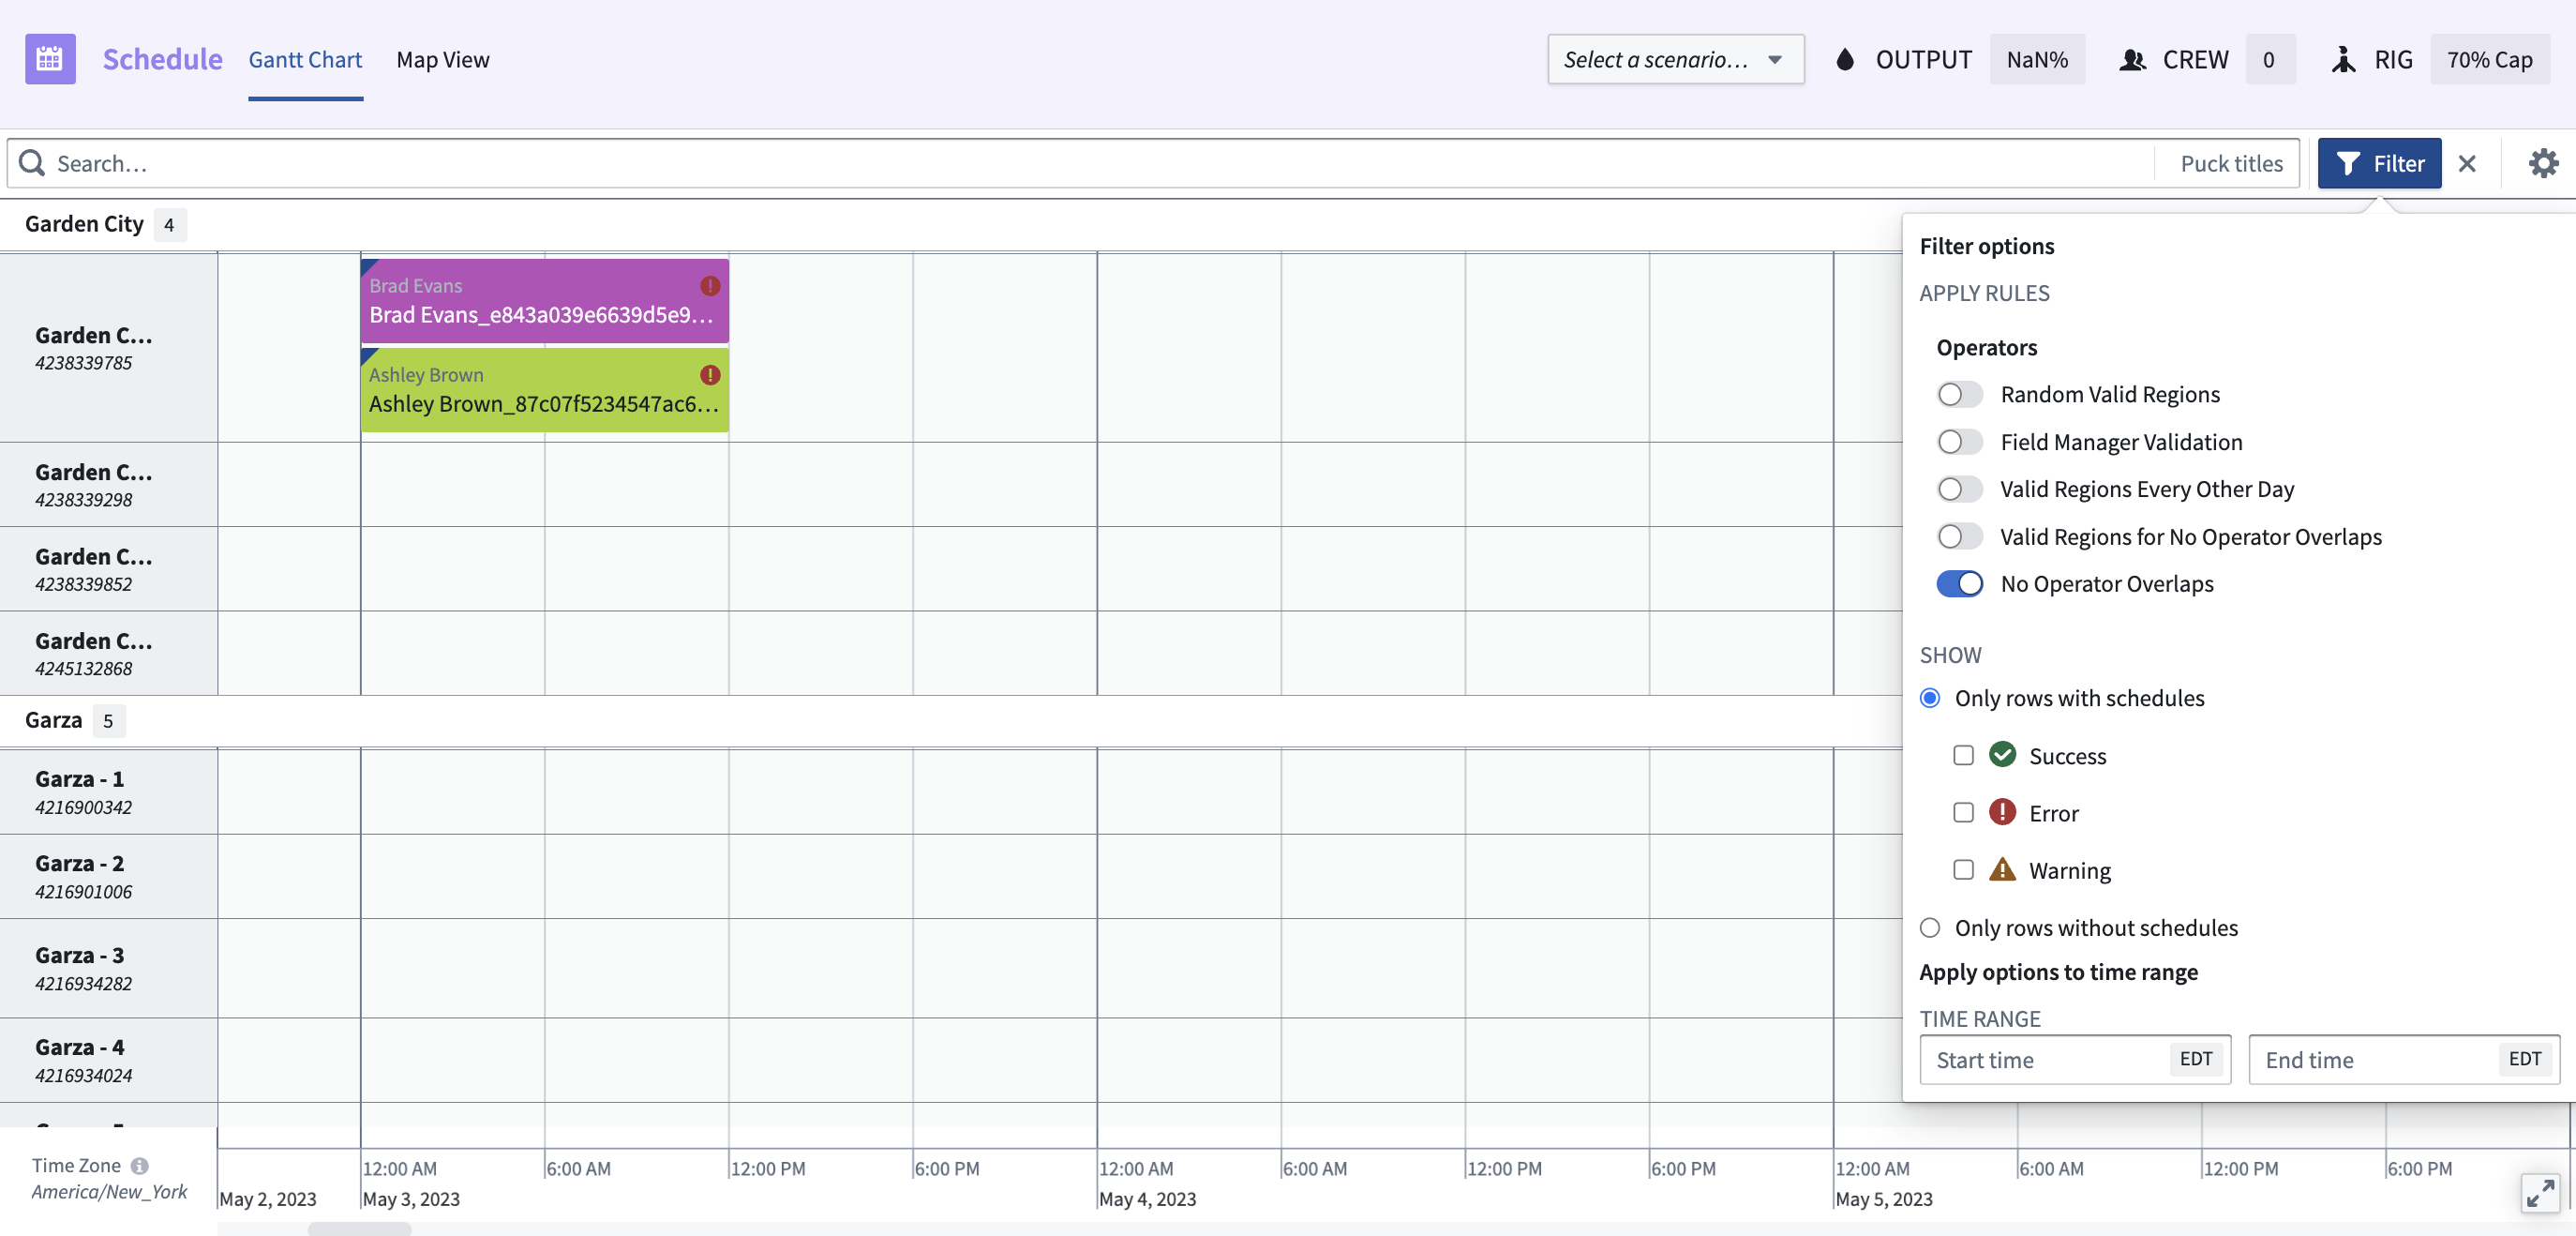The image size is (2576, 1236).
Task: Switch to Map View tab
Action: point(443,60)
